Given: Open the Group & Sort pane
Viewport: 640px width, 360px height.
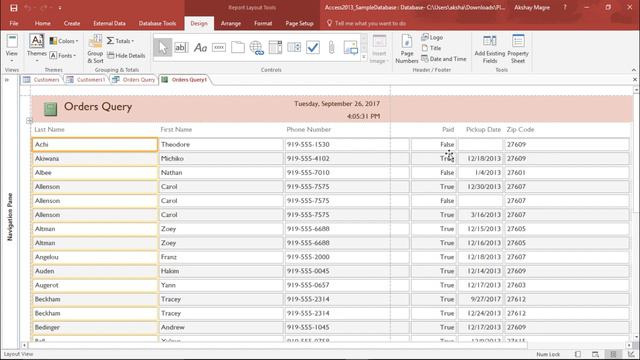Looking at the screenshot, I should click(95, 48).
